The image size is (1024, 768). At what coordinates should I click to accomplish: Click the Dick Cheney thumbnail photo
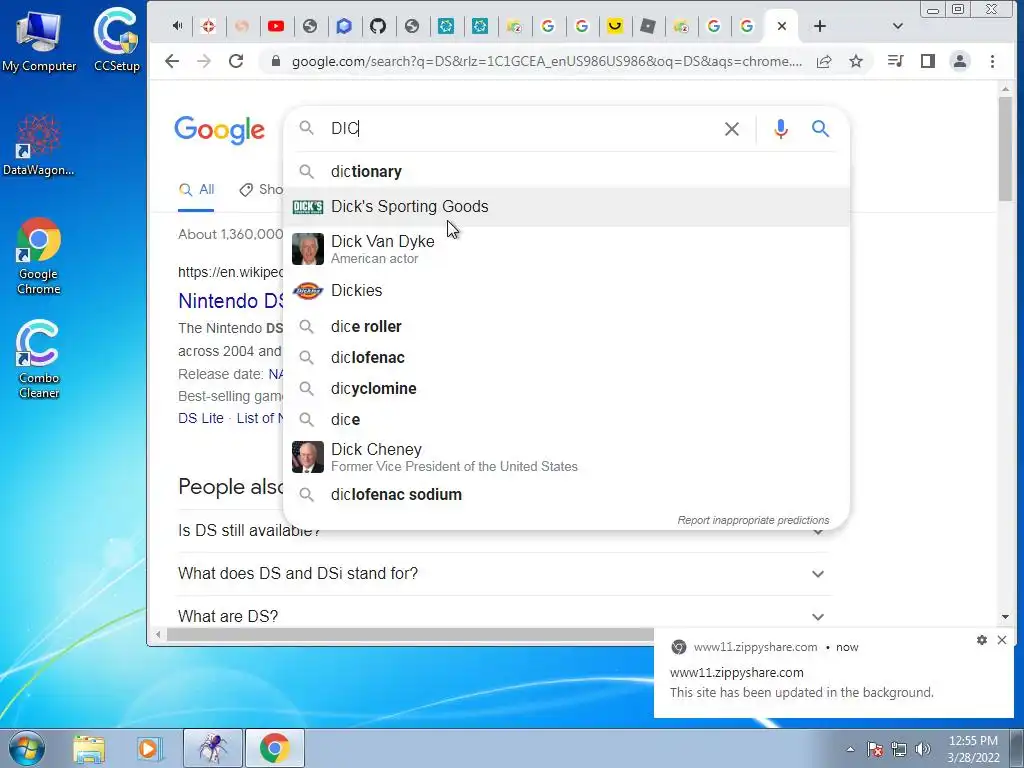[308, 457]
